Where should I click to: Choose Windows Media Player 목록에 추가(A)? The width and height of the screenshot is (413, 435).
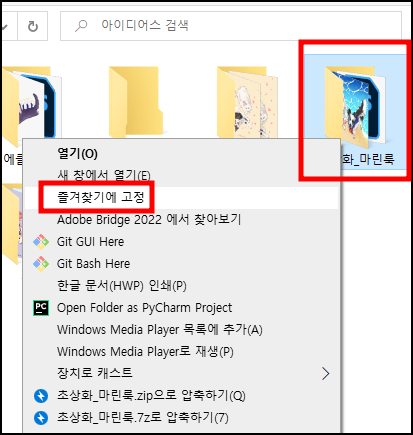coord(182,330)
